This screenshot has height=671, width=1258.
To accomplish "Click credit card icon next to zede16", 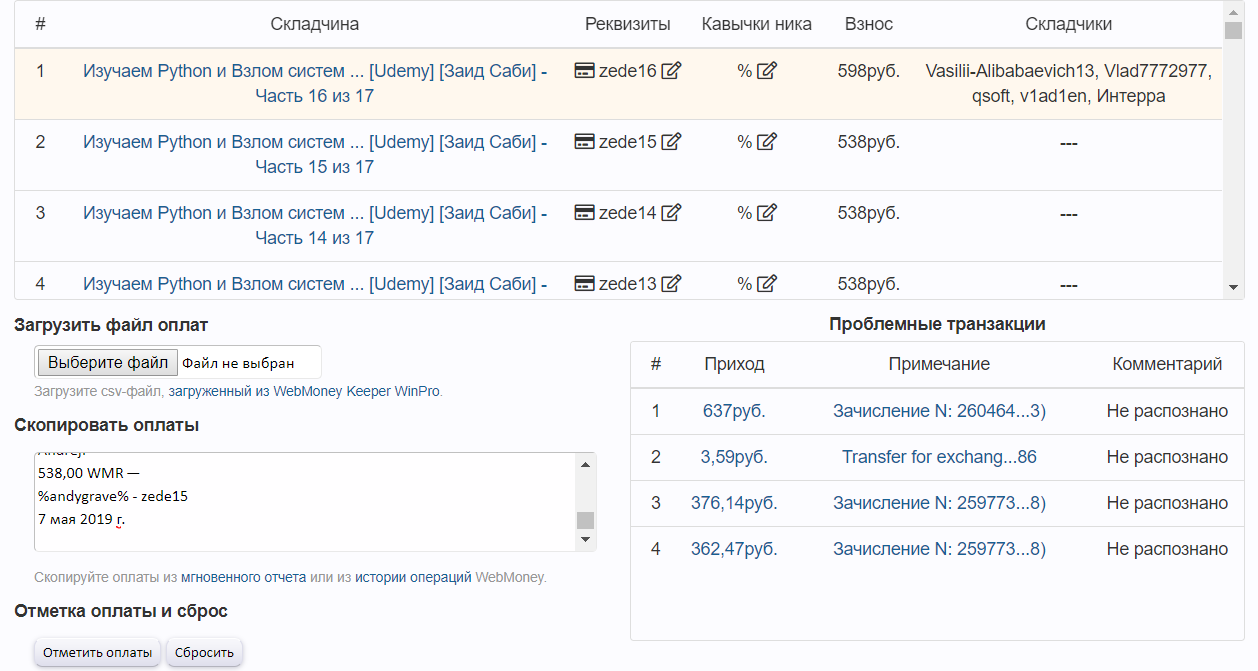I will tap(585, 71).
